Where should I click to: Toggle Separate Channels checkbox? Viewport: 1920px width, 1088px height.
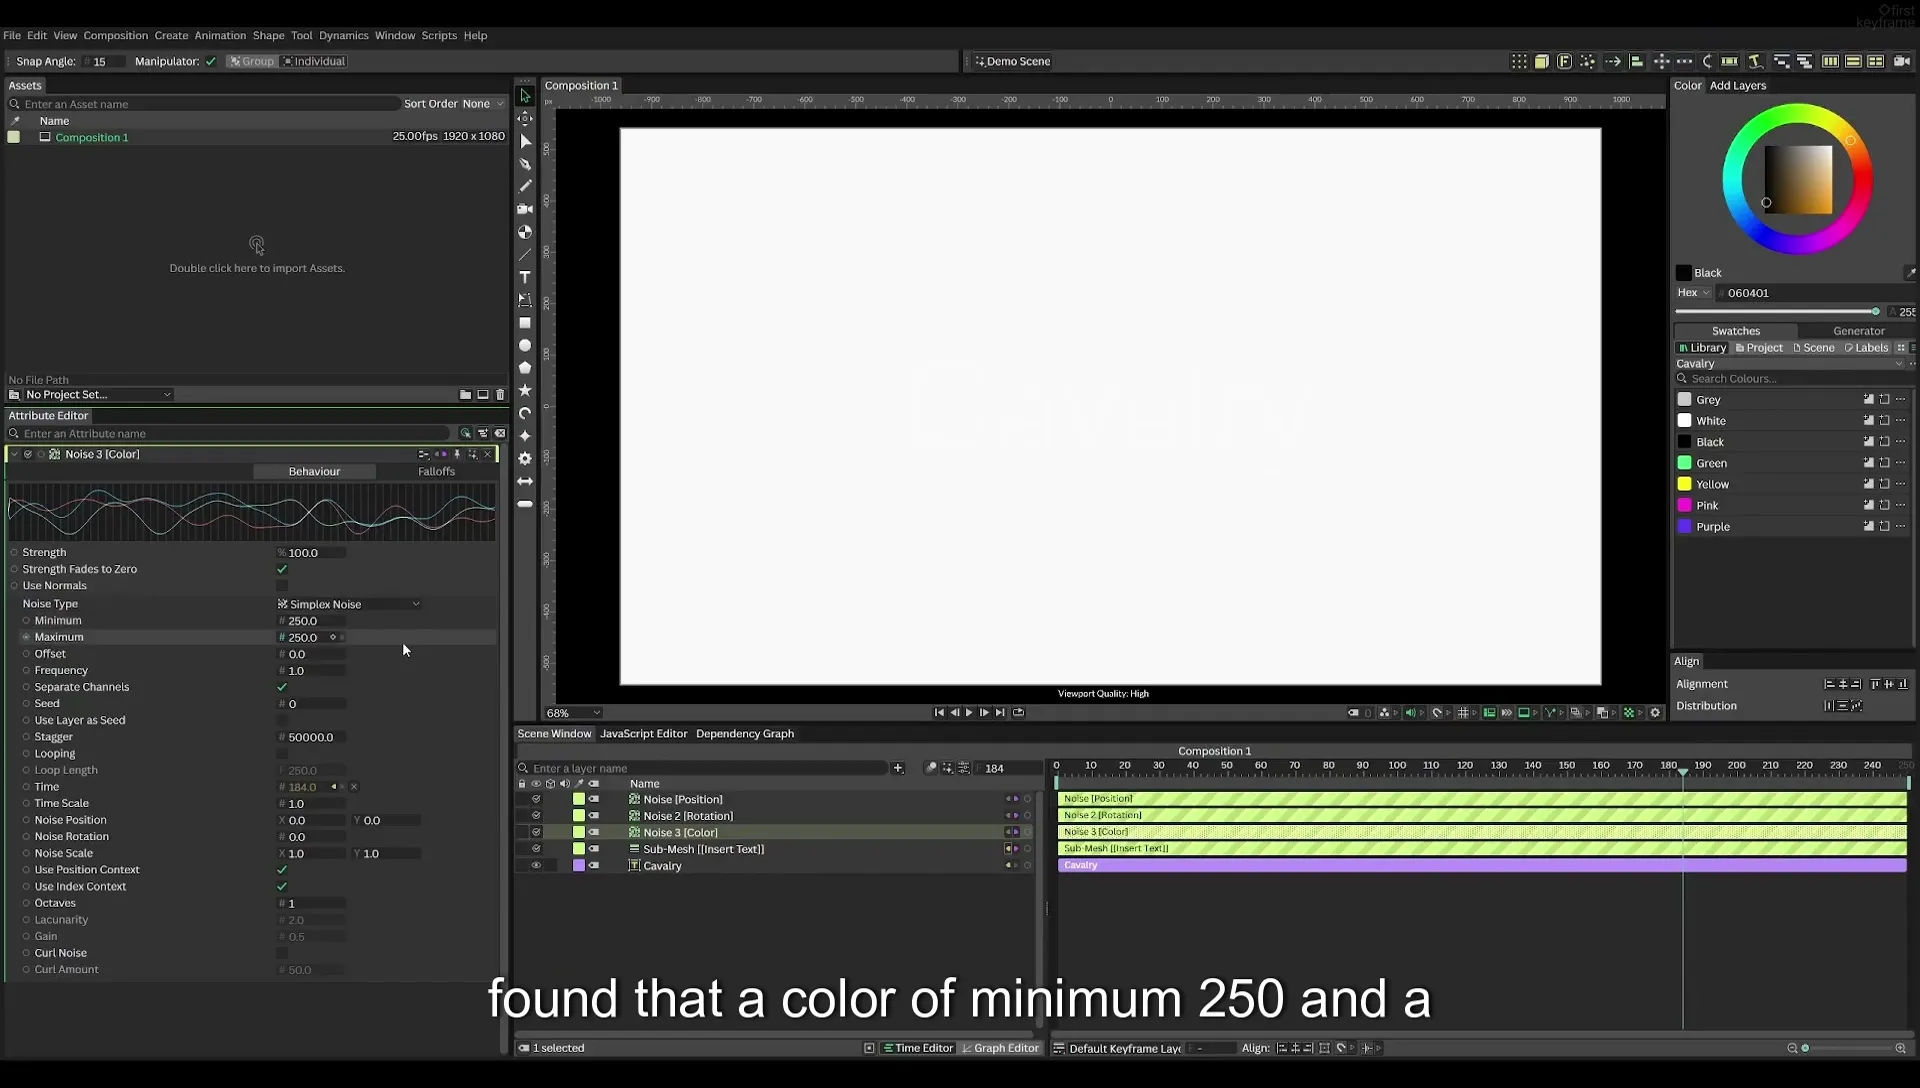pos(282,687)
